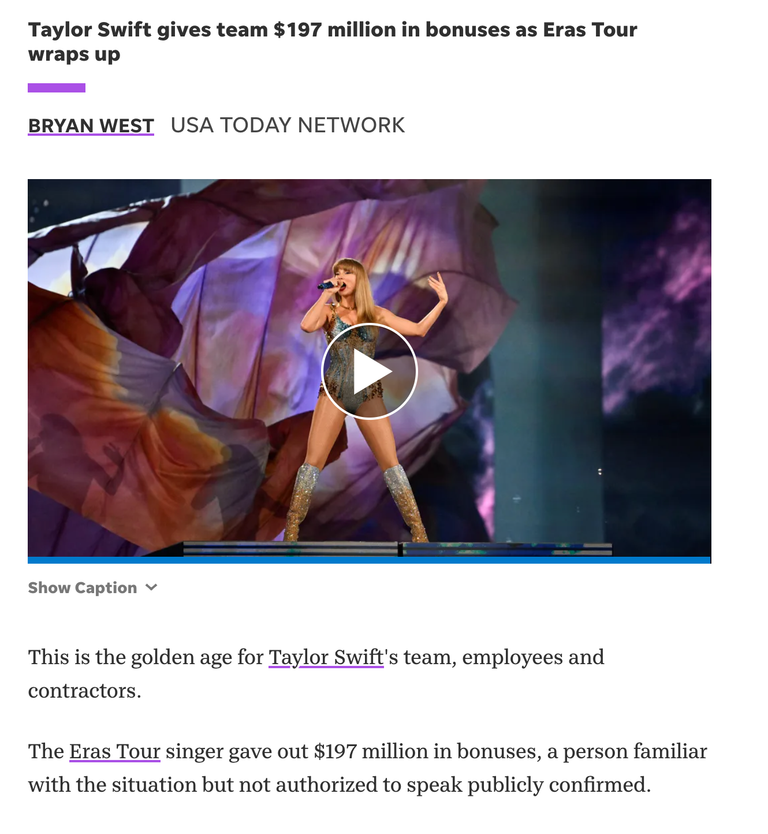The width and height of the screenshot is (768, 834).
Task: Expand the Show Caption text
Action: (82, 588)
